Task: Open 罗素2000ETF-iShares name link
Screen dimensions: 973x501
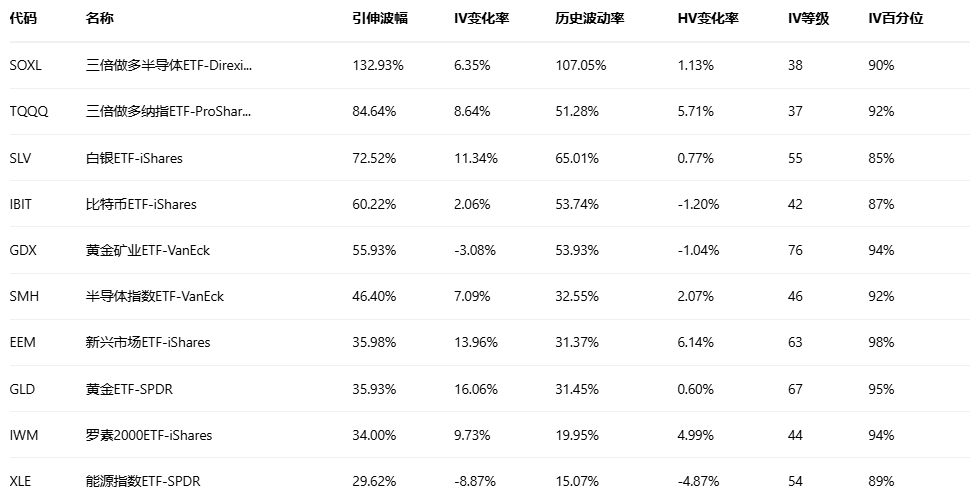Action: coord(149,435)
